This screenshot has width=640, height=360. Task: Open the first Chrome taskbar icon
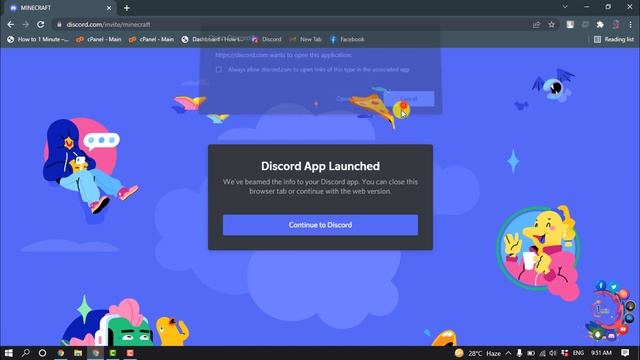[61, 353]
